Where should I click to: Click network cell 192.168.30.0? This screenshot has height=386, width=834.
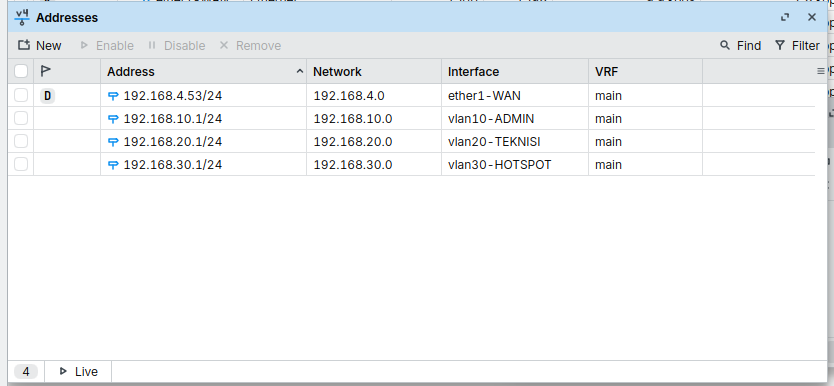[374, 165]
